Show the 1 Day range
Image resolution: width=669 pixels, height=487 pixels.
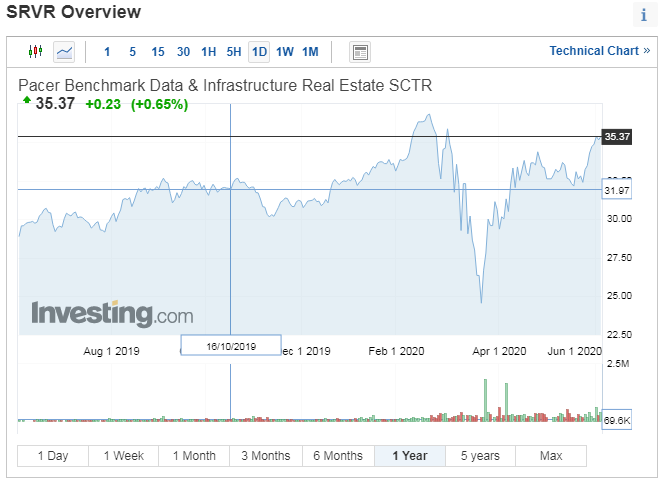pos(53,456)
